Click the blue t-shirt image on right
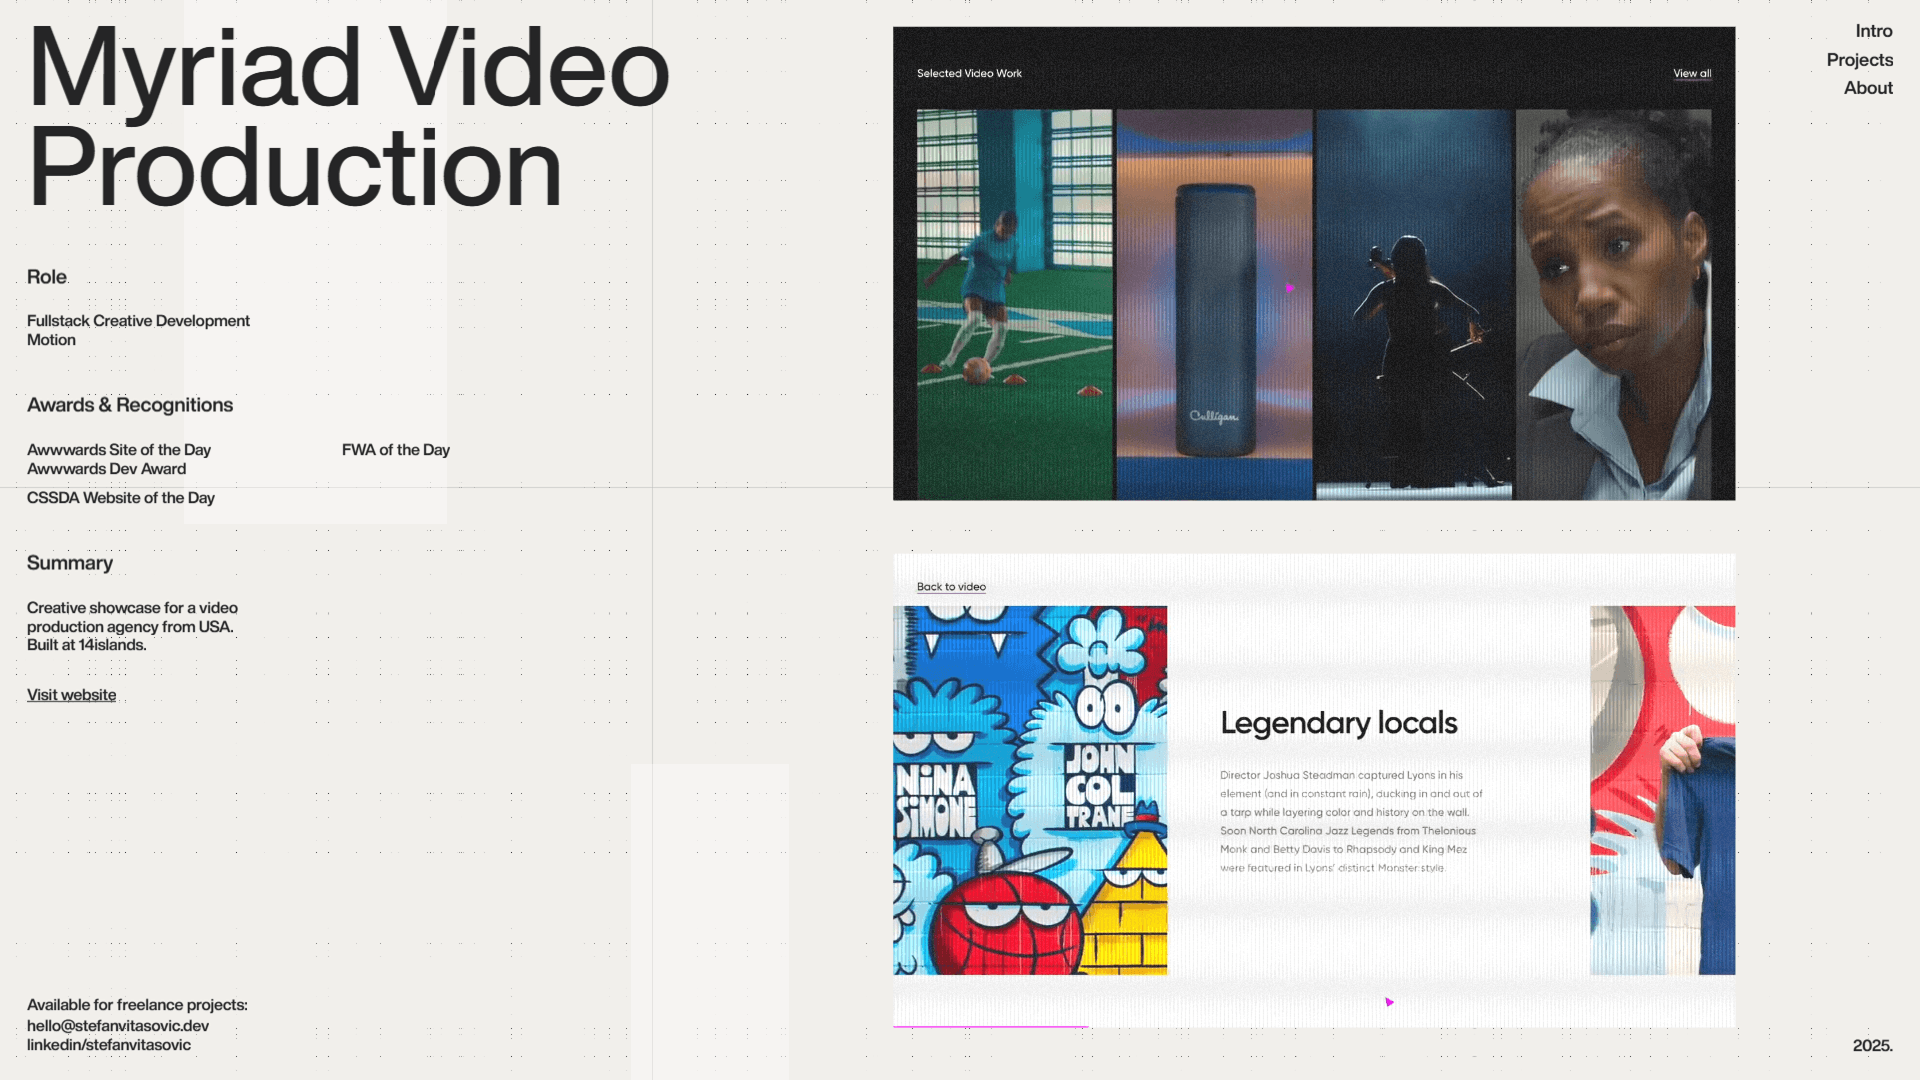 (x=1662, y=790)
